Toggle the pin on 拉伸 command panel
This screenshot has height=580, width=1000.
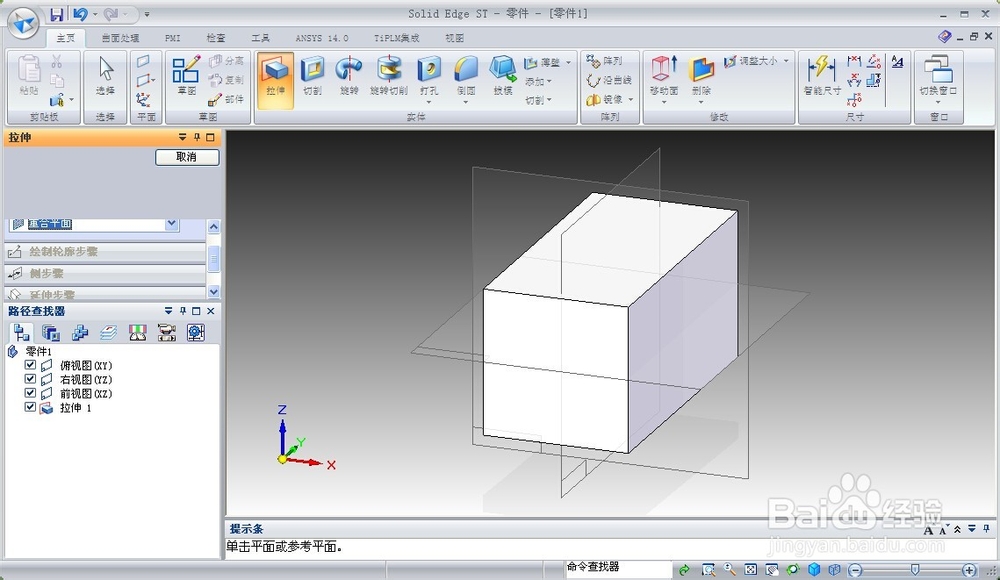tap(197, 137)
